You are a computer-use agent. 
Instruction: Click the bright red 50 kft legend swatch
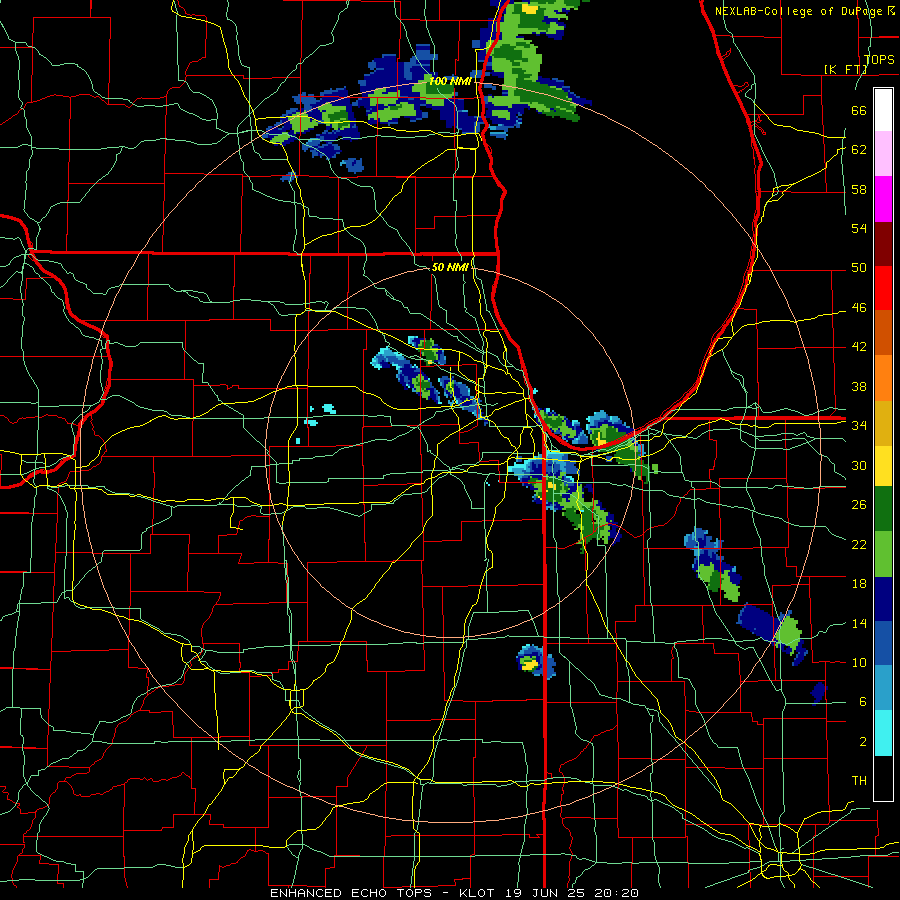[883, 288]
